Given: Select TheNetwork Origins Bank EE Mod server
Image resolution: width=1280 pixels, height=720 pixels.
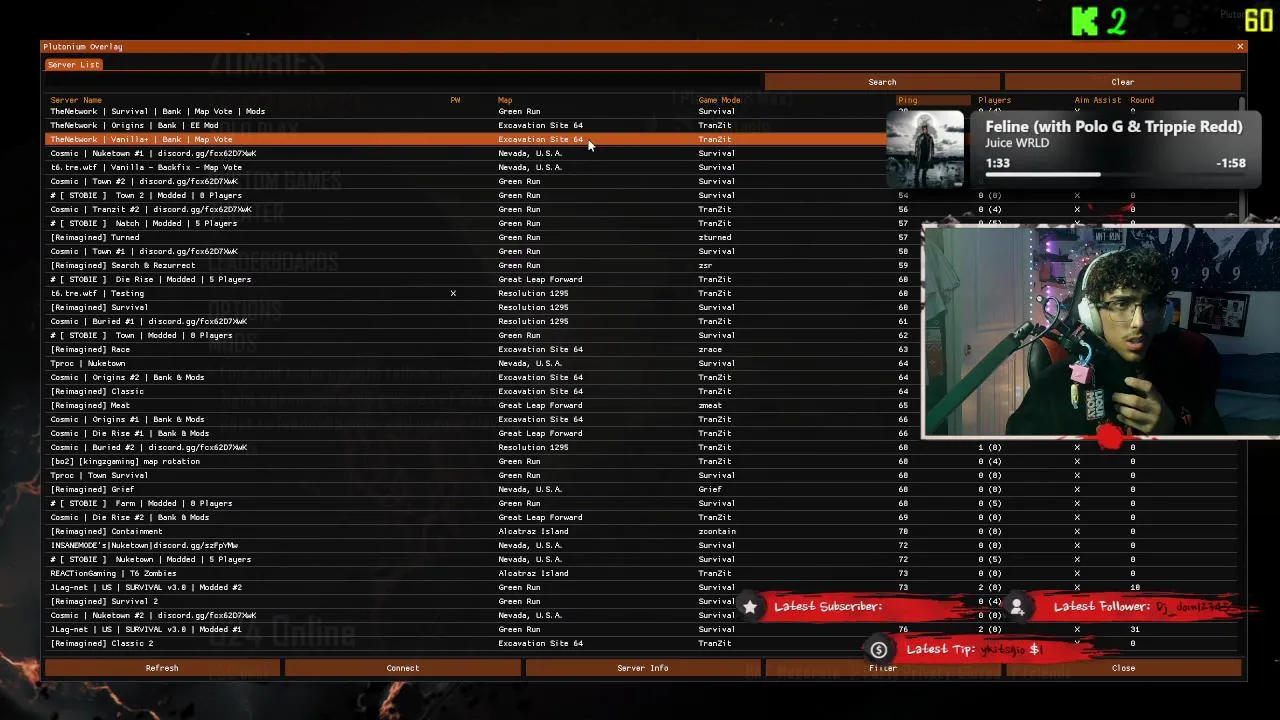Looking at the screenshot, I should point(641,125).
